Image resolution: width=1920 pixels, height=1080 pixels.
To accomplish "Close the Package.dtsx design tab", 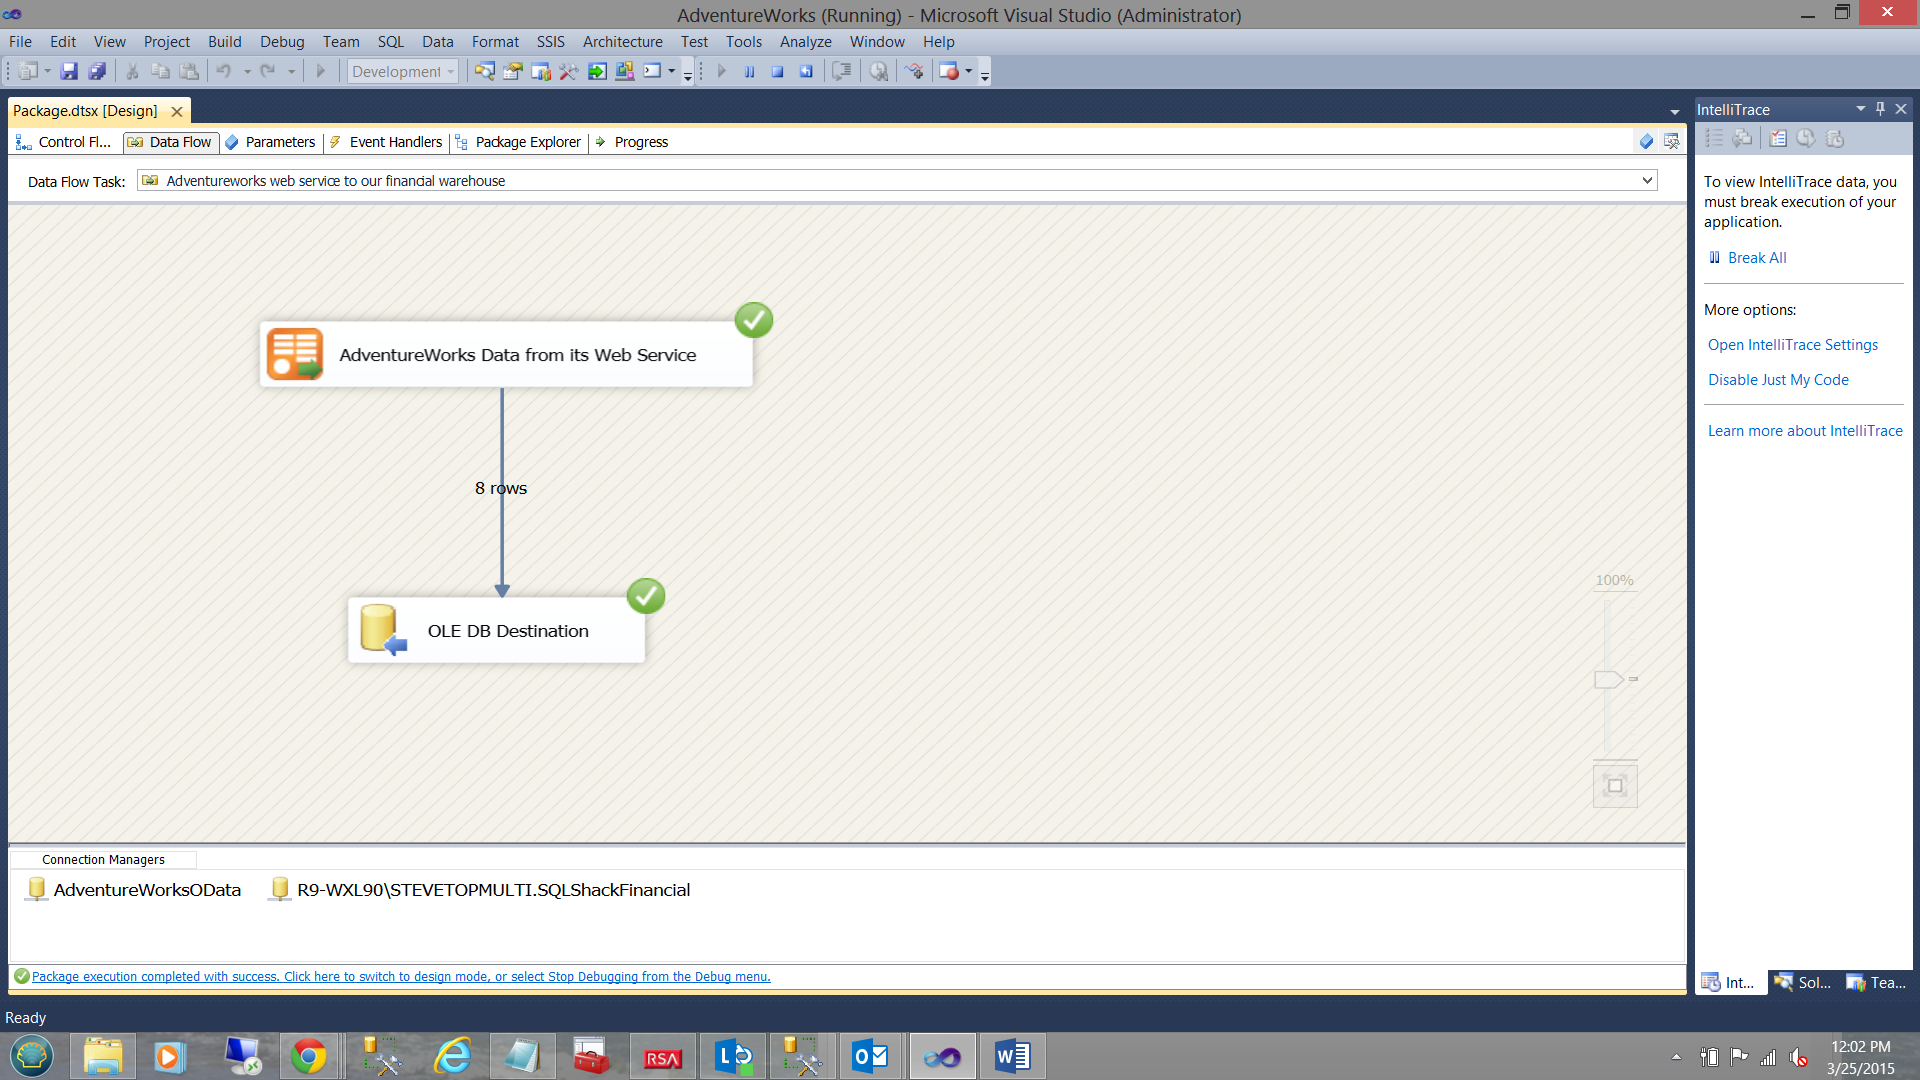I will point(177,111).
